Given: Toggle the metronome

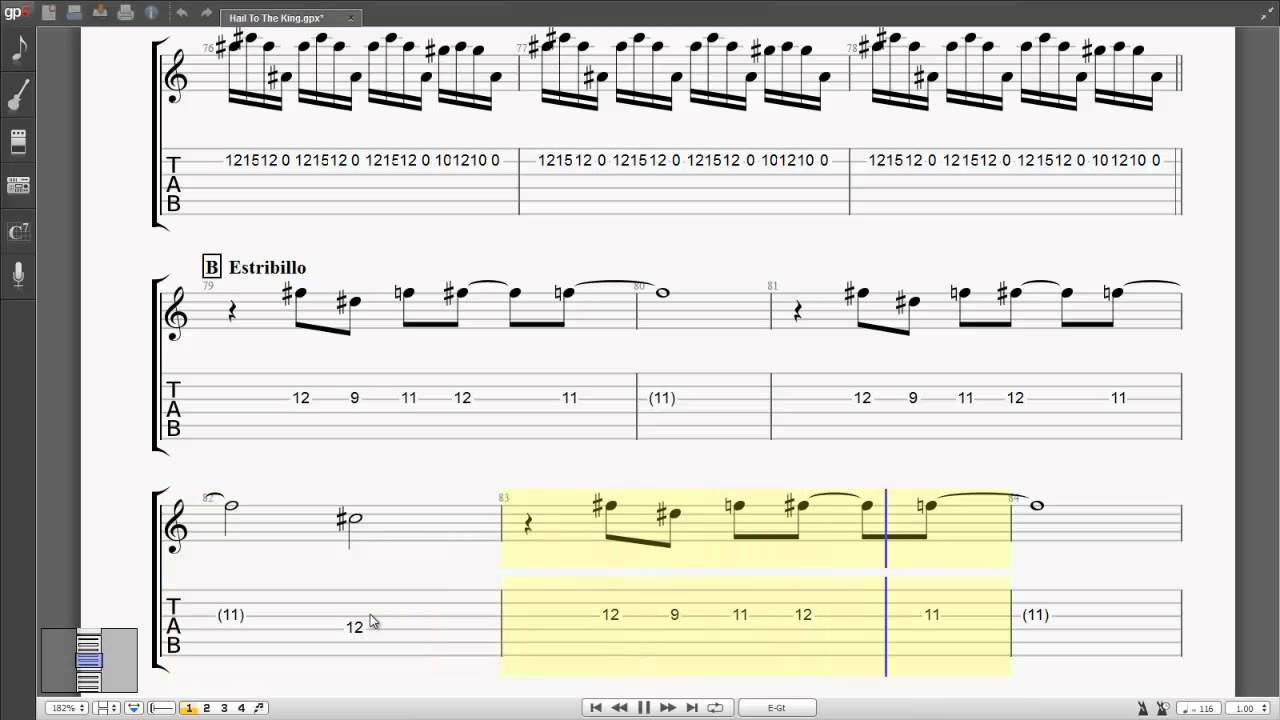Looking at the screenshot, I should coord(1143,708).
